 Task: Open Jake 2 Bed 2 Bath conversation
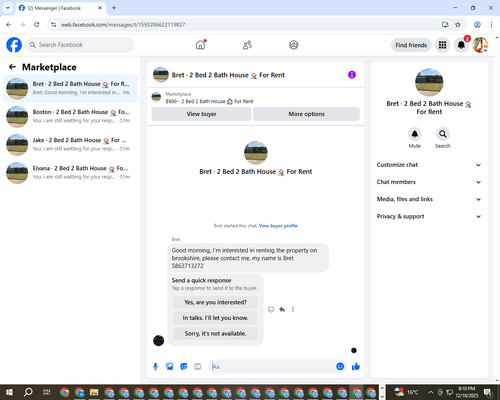click(70, 145)
